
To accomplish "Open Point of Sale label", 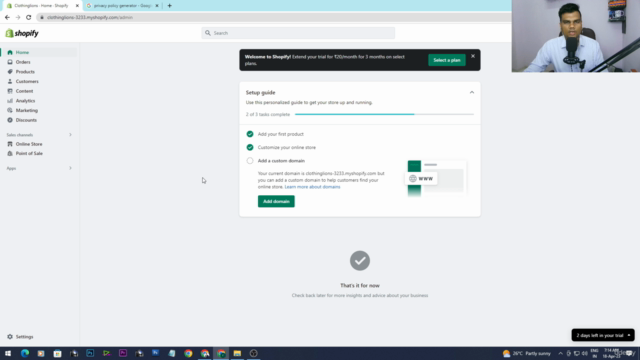I will (x=29, y=153).
